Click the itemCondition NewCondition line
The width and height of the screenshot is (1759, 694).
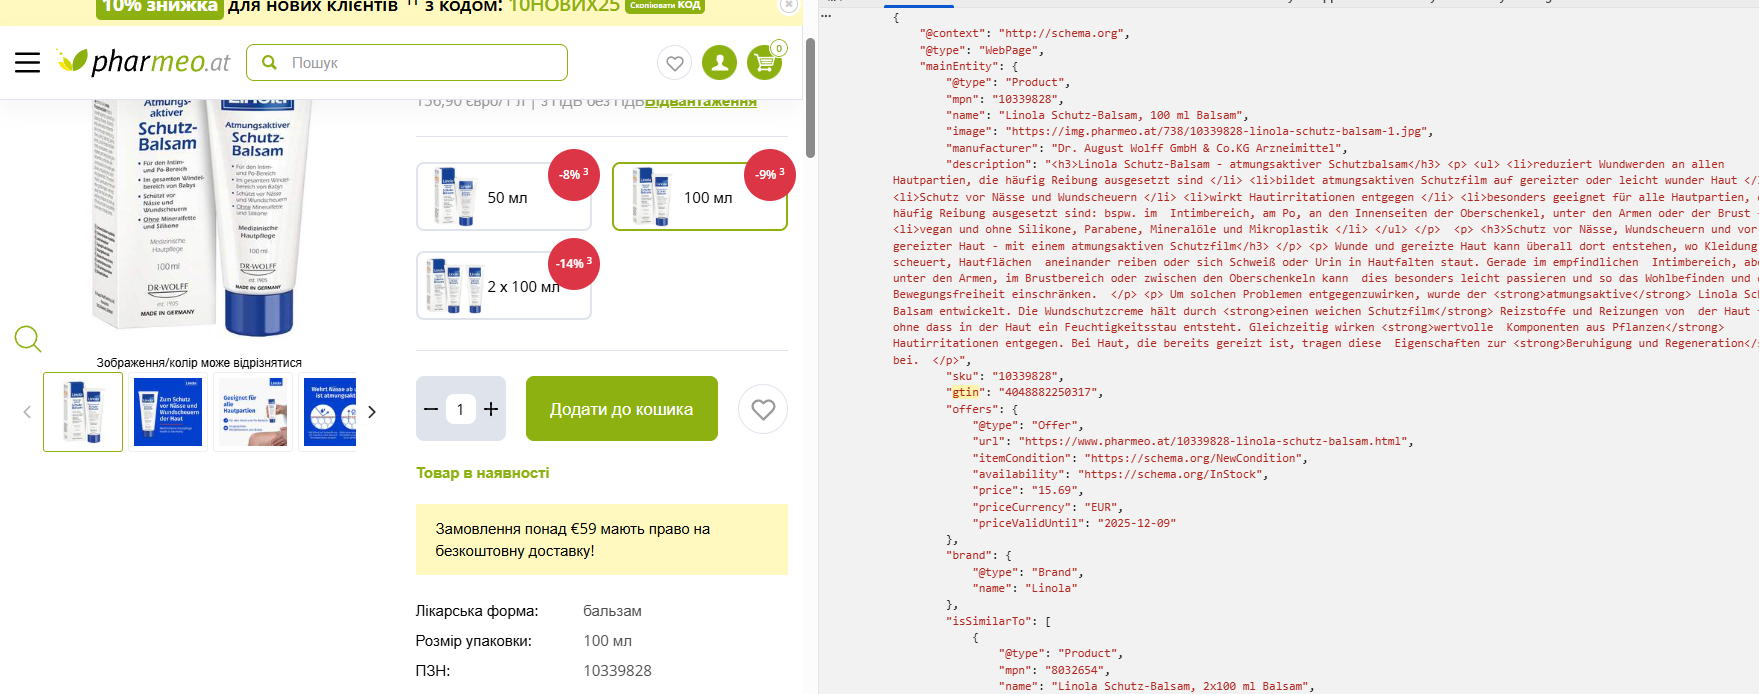tap(1140, 458)
